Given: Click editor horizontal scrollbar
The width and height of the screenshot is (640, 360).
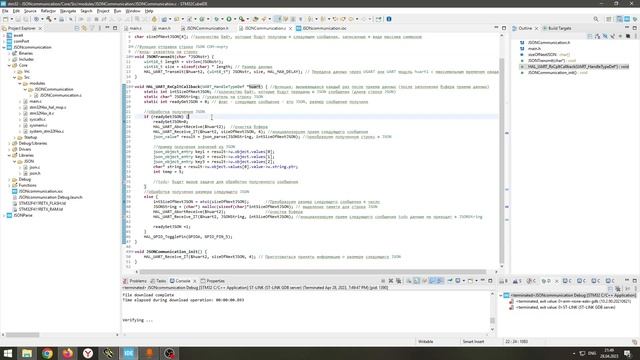Looking at the screenshot, I should 313,271.
